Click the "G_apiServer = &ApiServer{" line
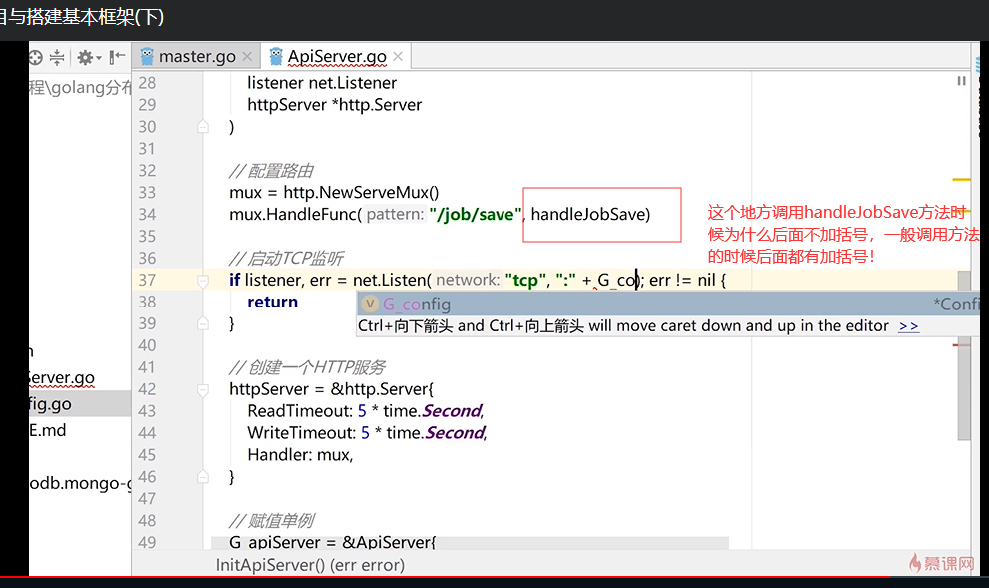Viewport: 989px width, 588px height. coord(332,542)
